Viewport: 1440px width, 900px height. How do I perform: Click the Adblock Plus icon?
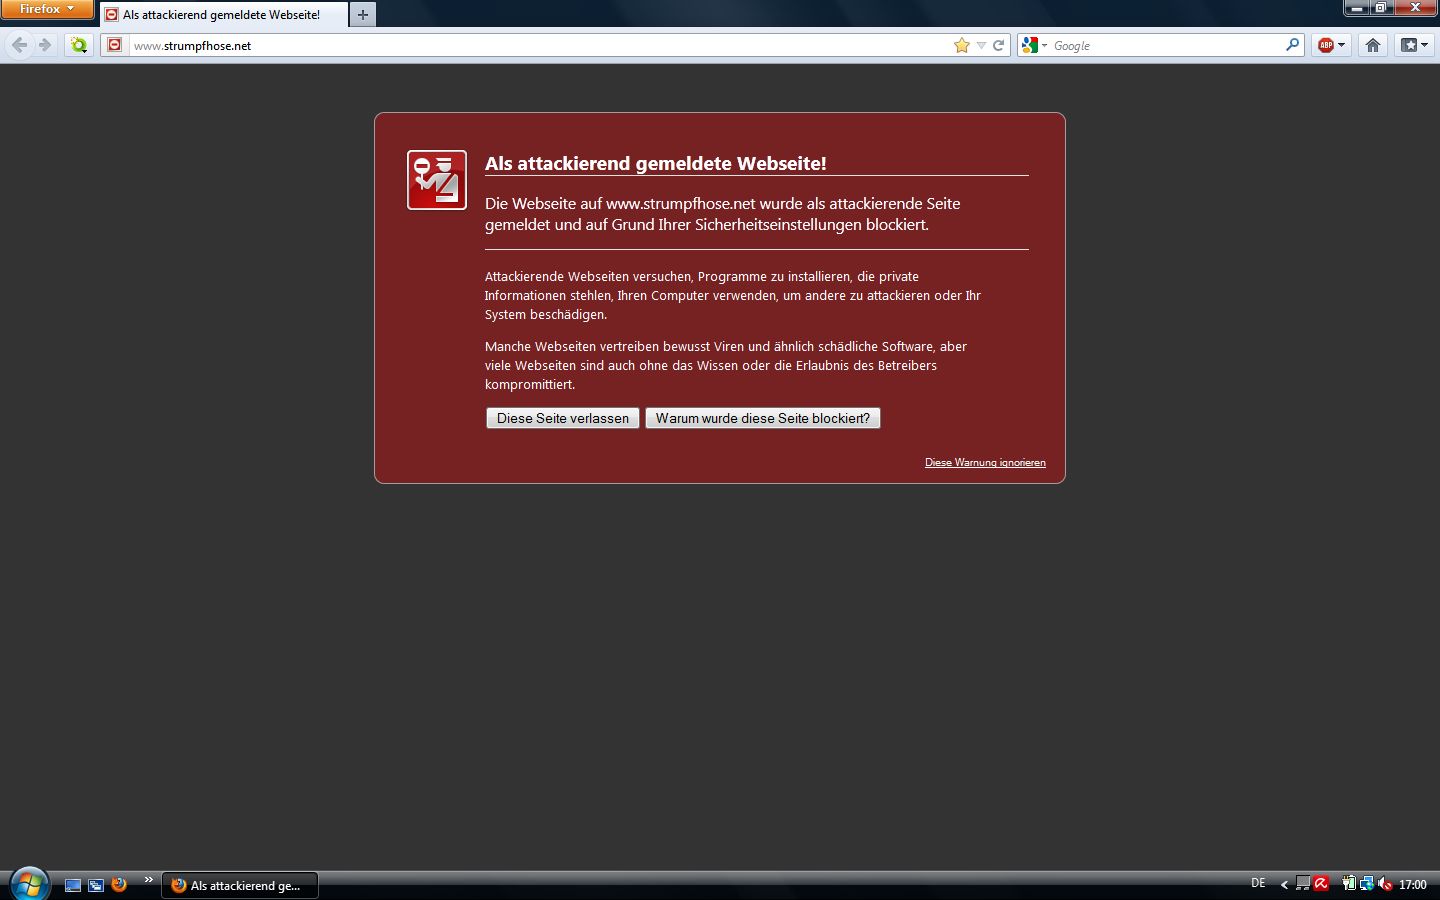click(x=1326, y=45)
